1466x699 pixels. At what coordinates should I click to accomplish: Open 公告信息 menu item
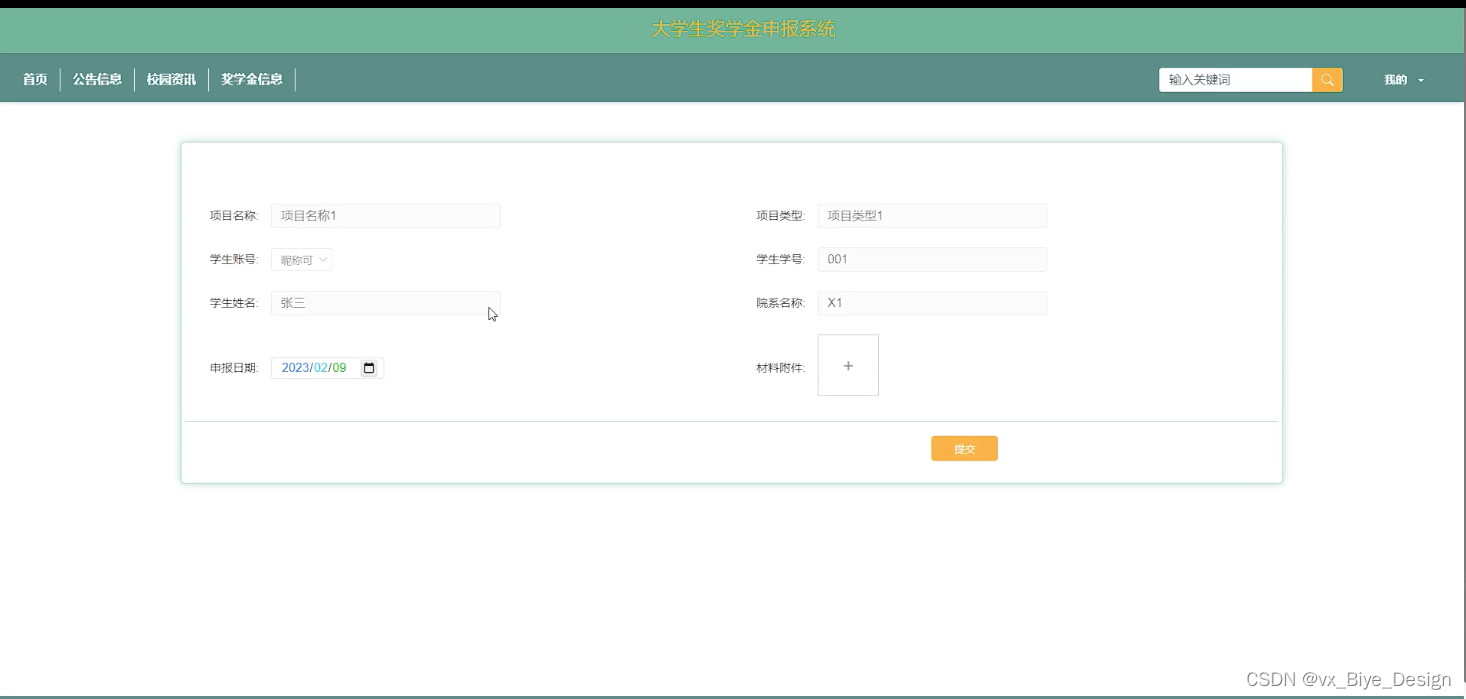(x=97, y=80)
